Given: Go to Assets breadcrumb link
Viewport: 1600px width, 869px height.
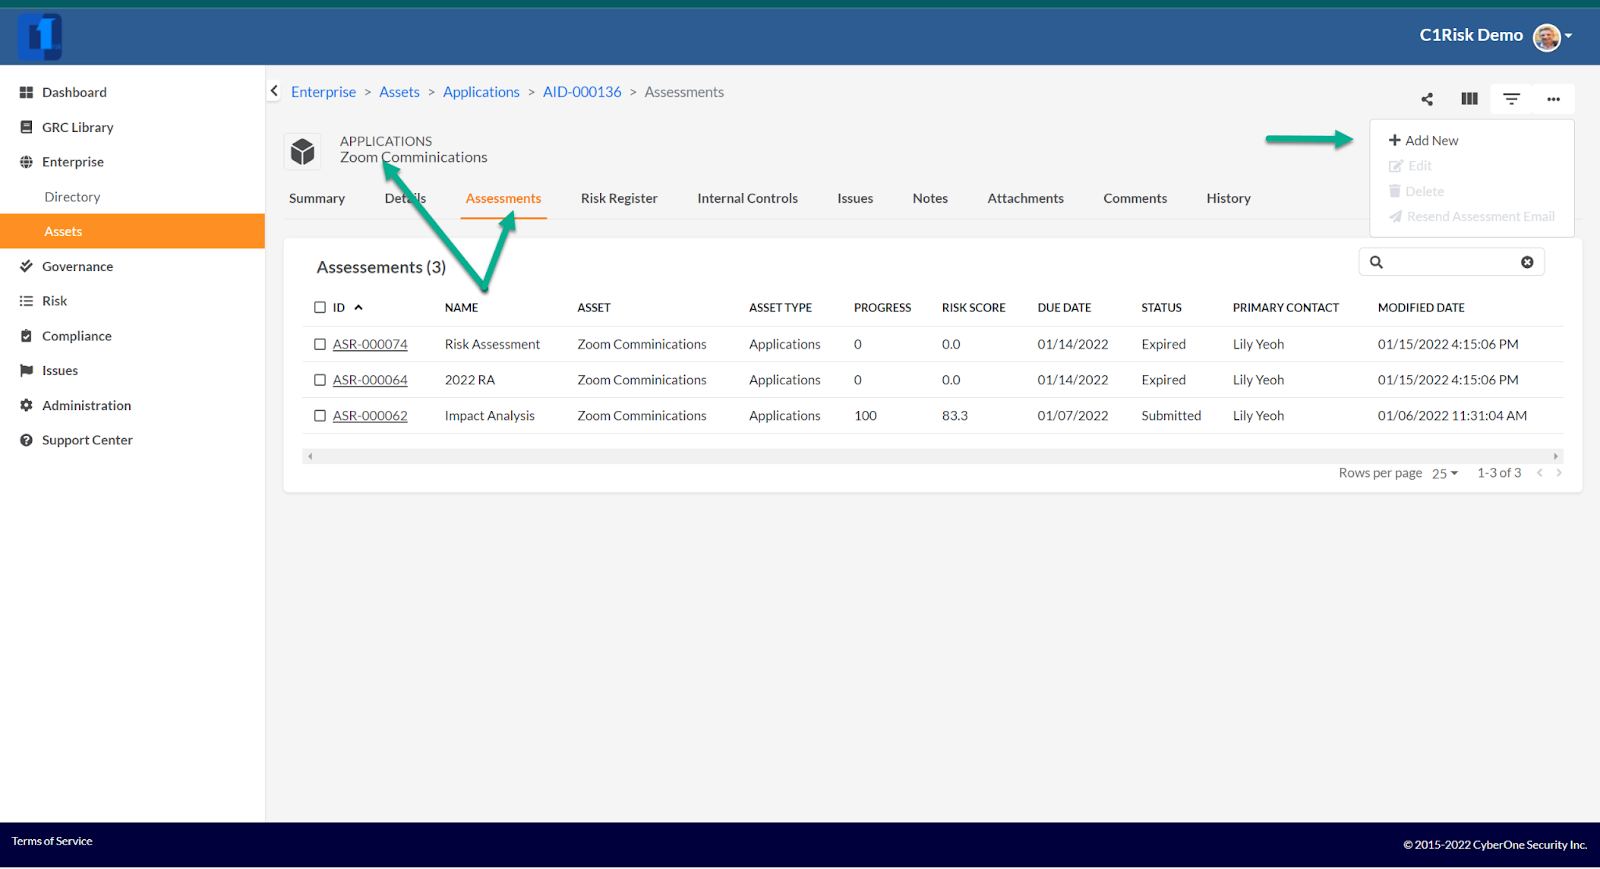Looking at the screenshot, I should pos(399,92).
